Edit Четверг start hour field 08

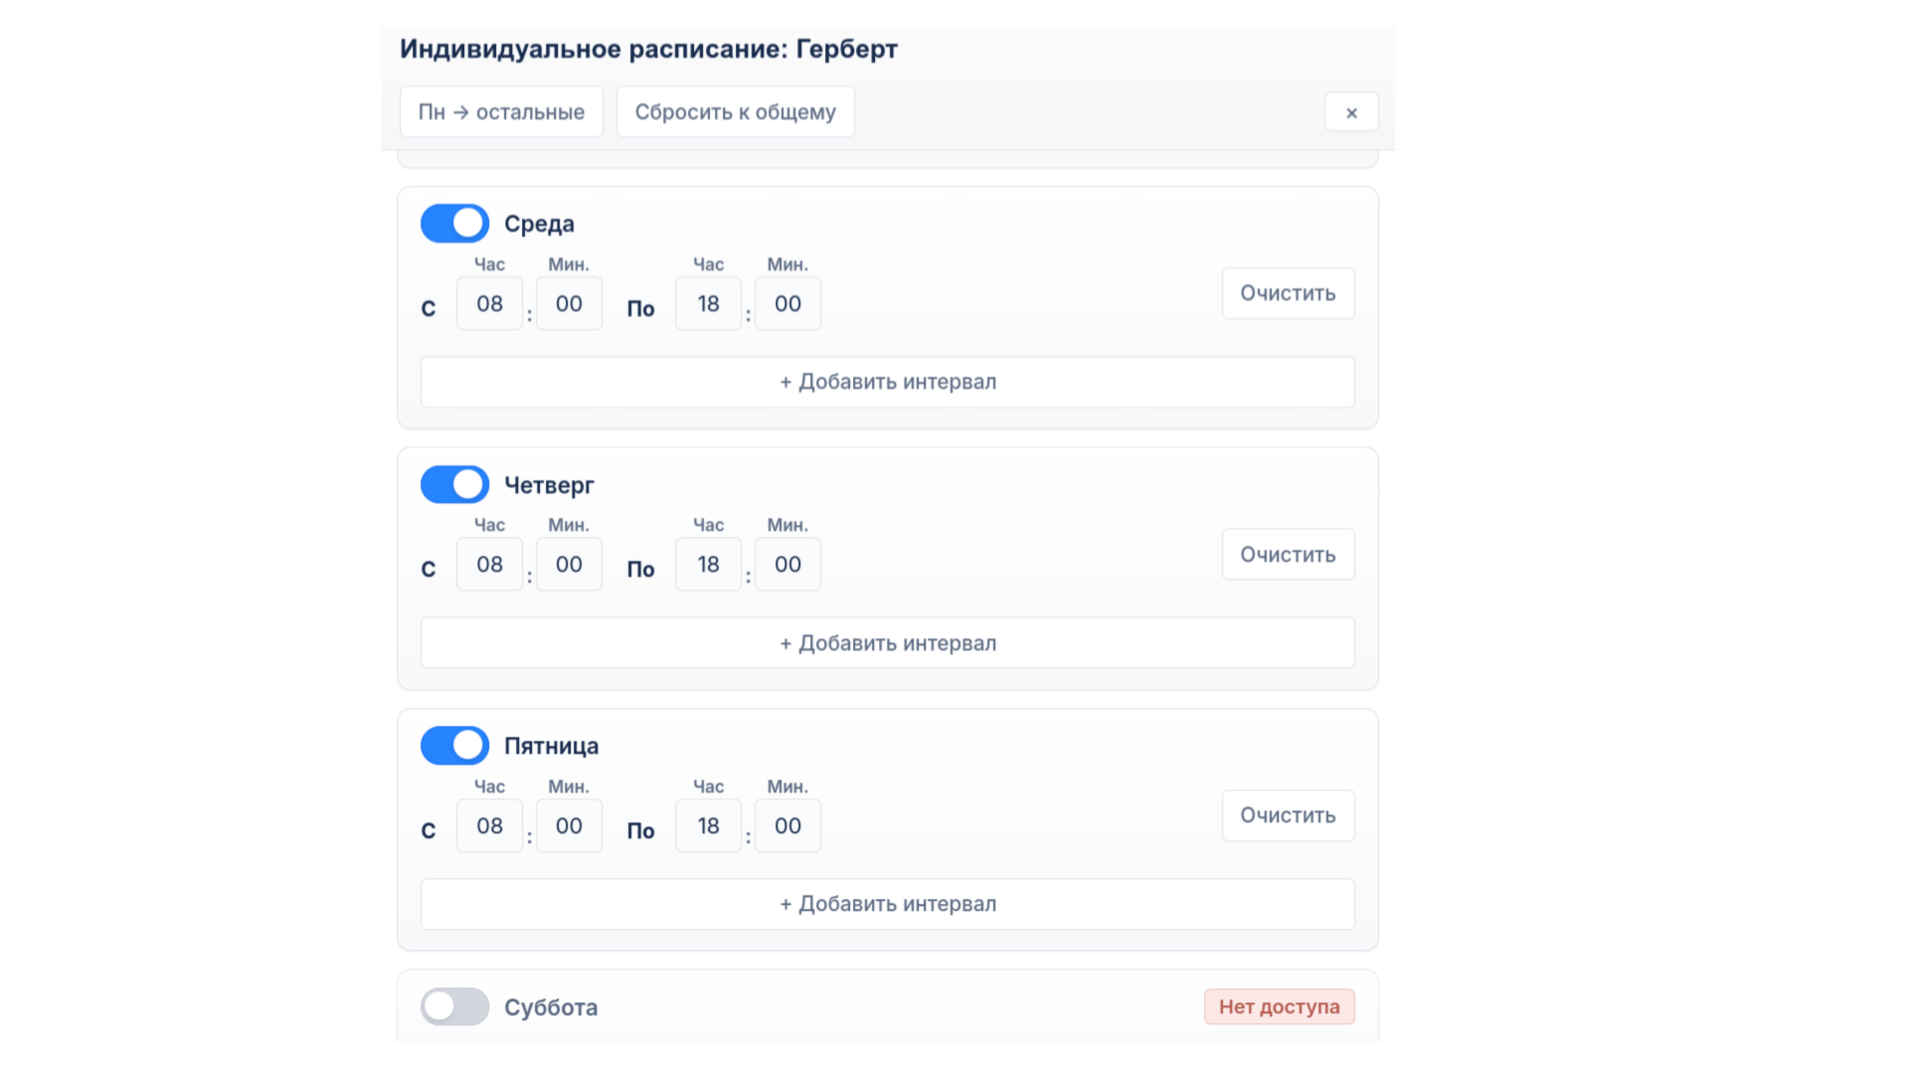489,565
